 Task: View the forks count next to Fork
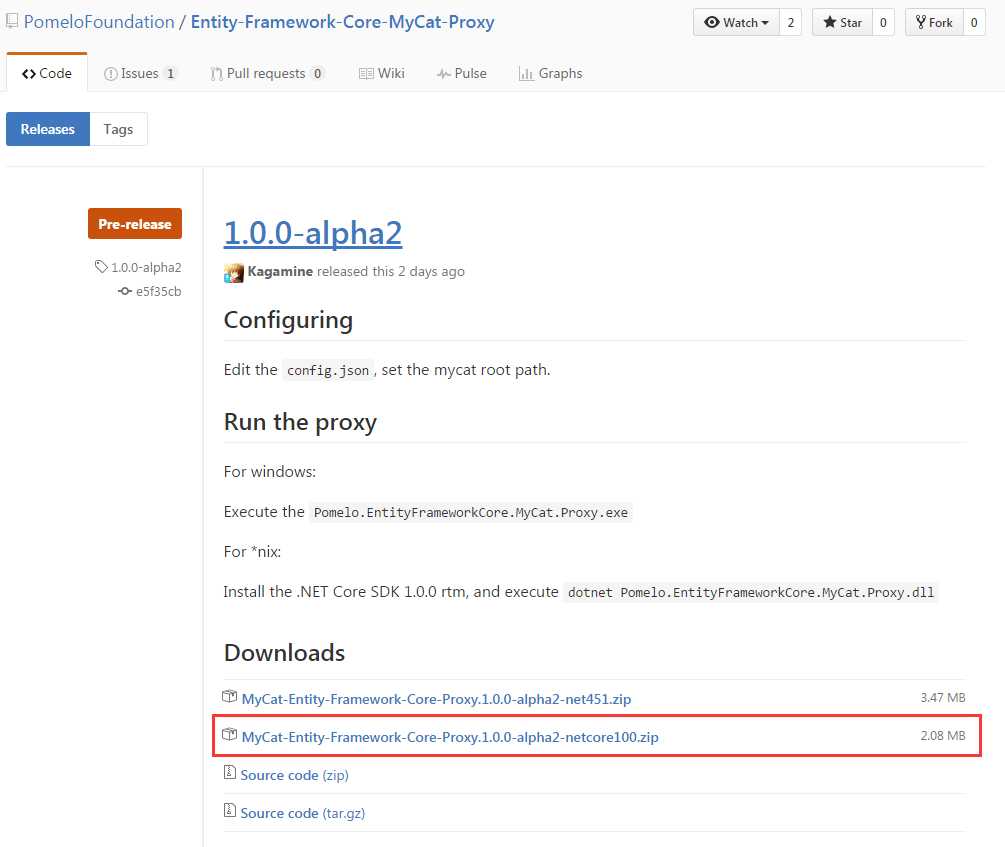click(x=974, y=22)
